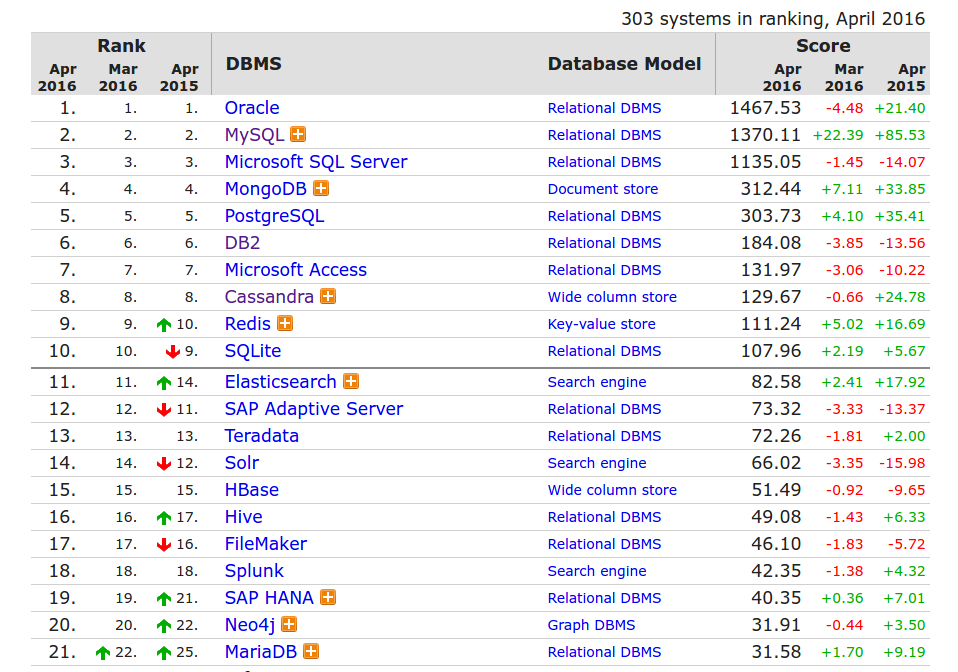The height and width of the screenshot is (672, 958).
Task: Click the PostgreSQL link
Action: coord(274,216)
